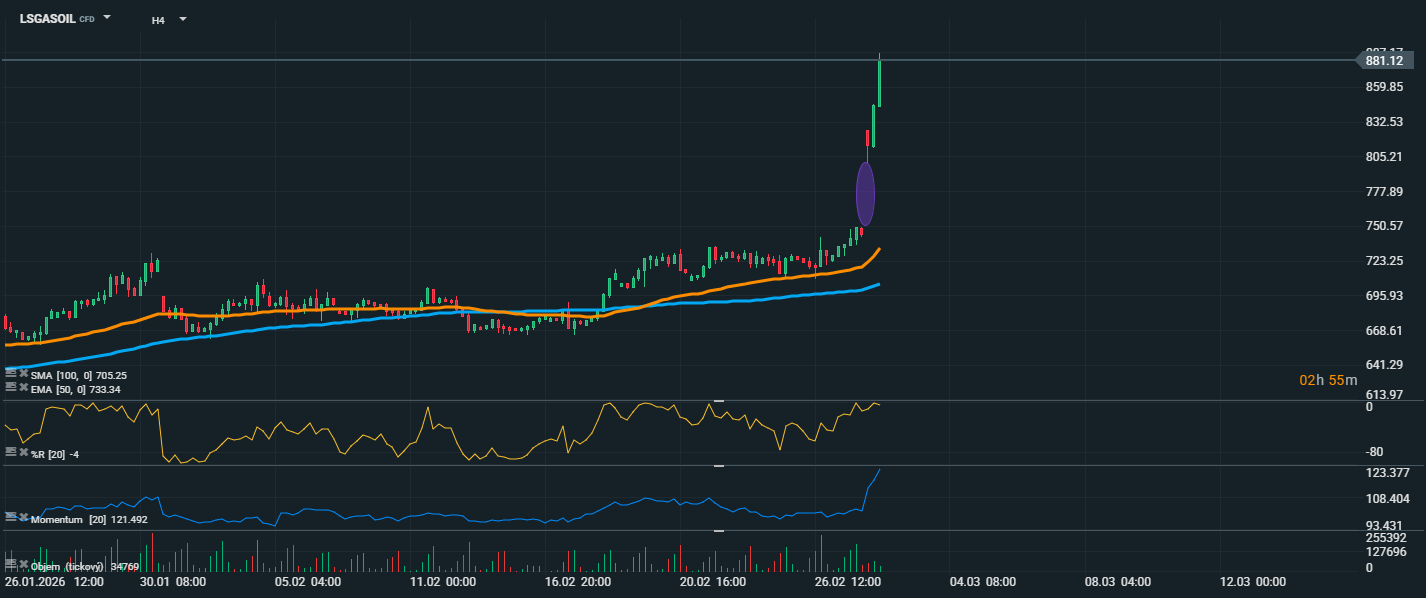Click the %R pane top resize handle
This screenshot has height=598, width=1426.
(x=717, y=401)
